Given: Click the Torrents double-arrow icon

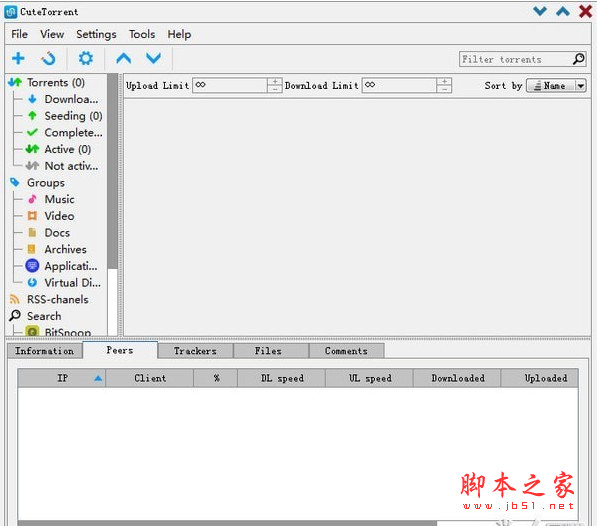Looking at the screenshot, I should (x=15, y=82).
